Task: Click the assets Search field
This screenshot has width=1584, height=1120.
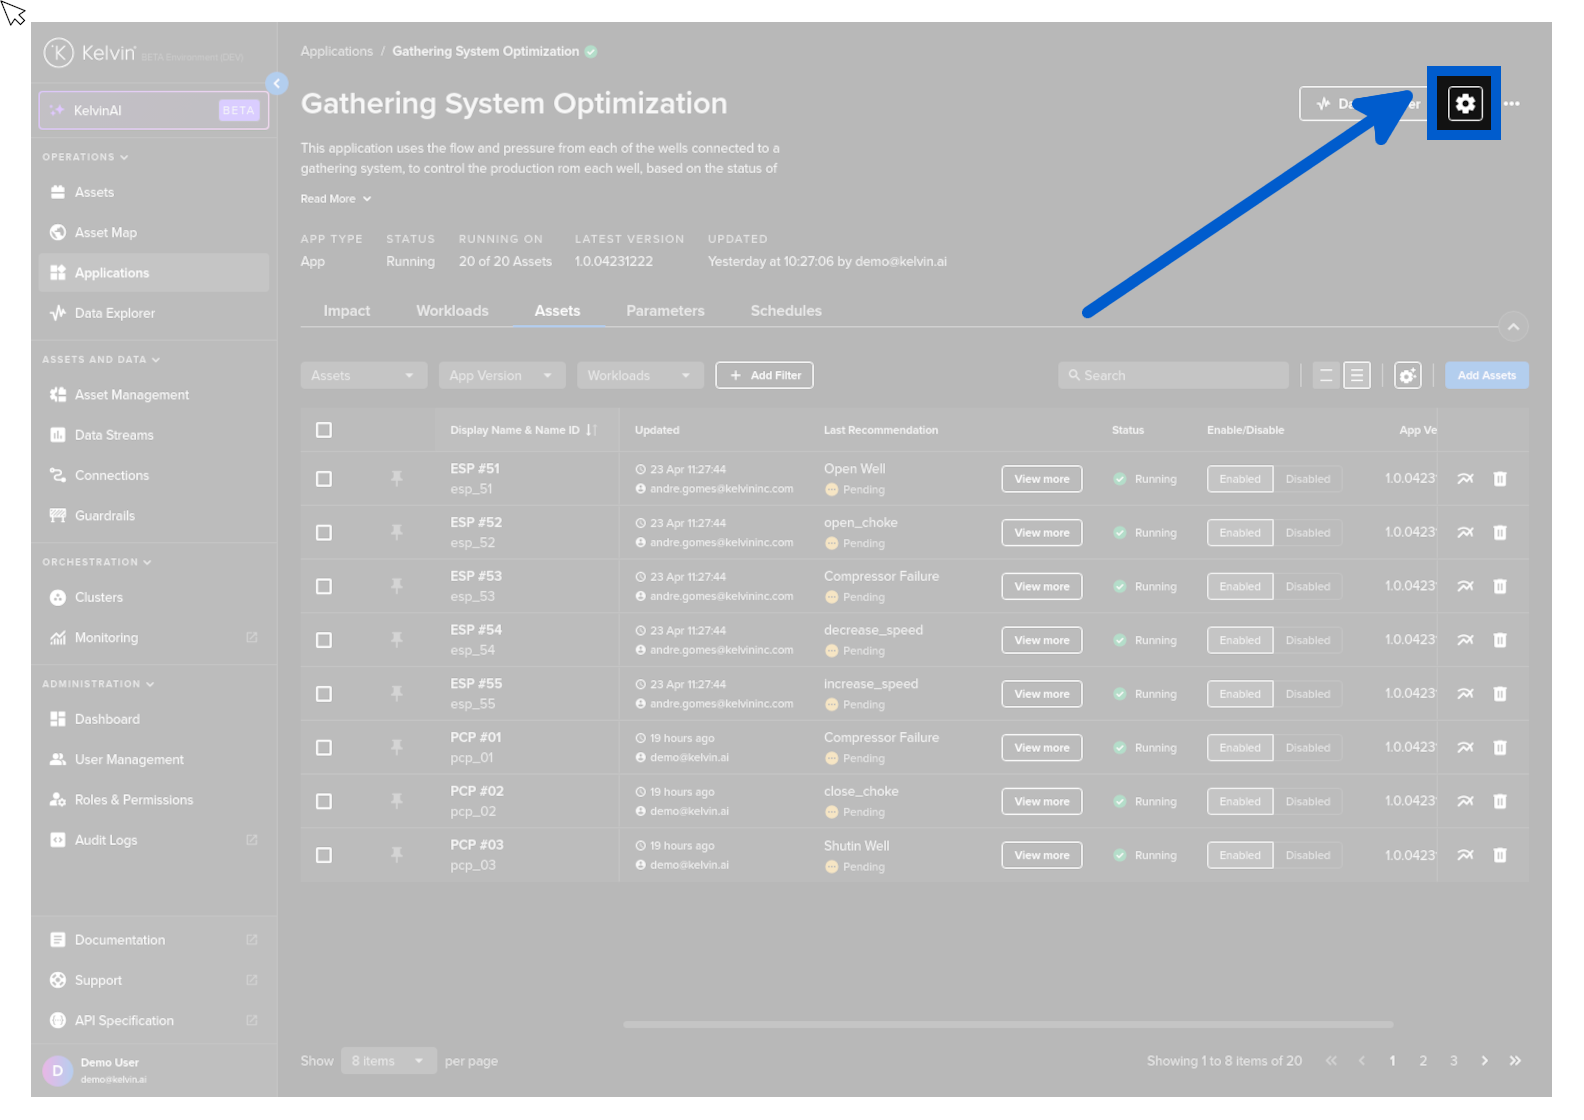Action: (x=1174, y=376)
